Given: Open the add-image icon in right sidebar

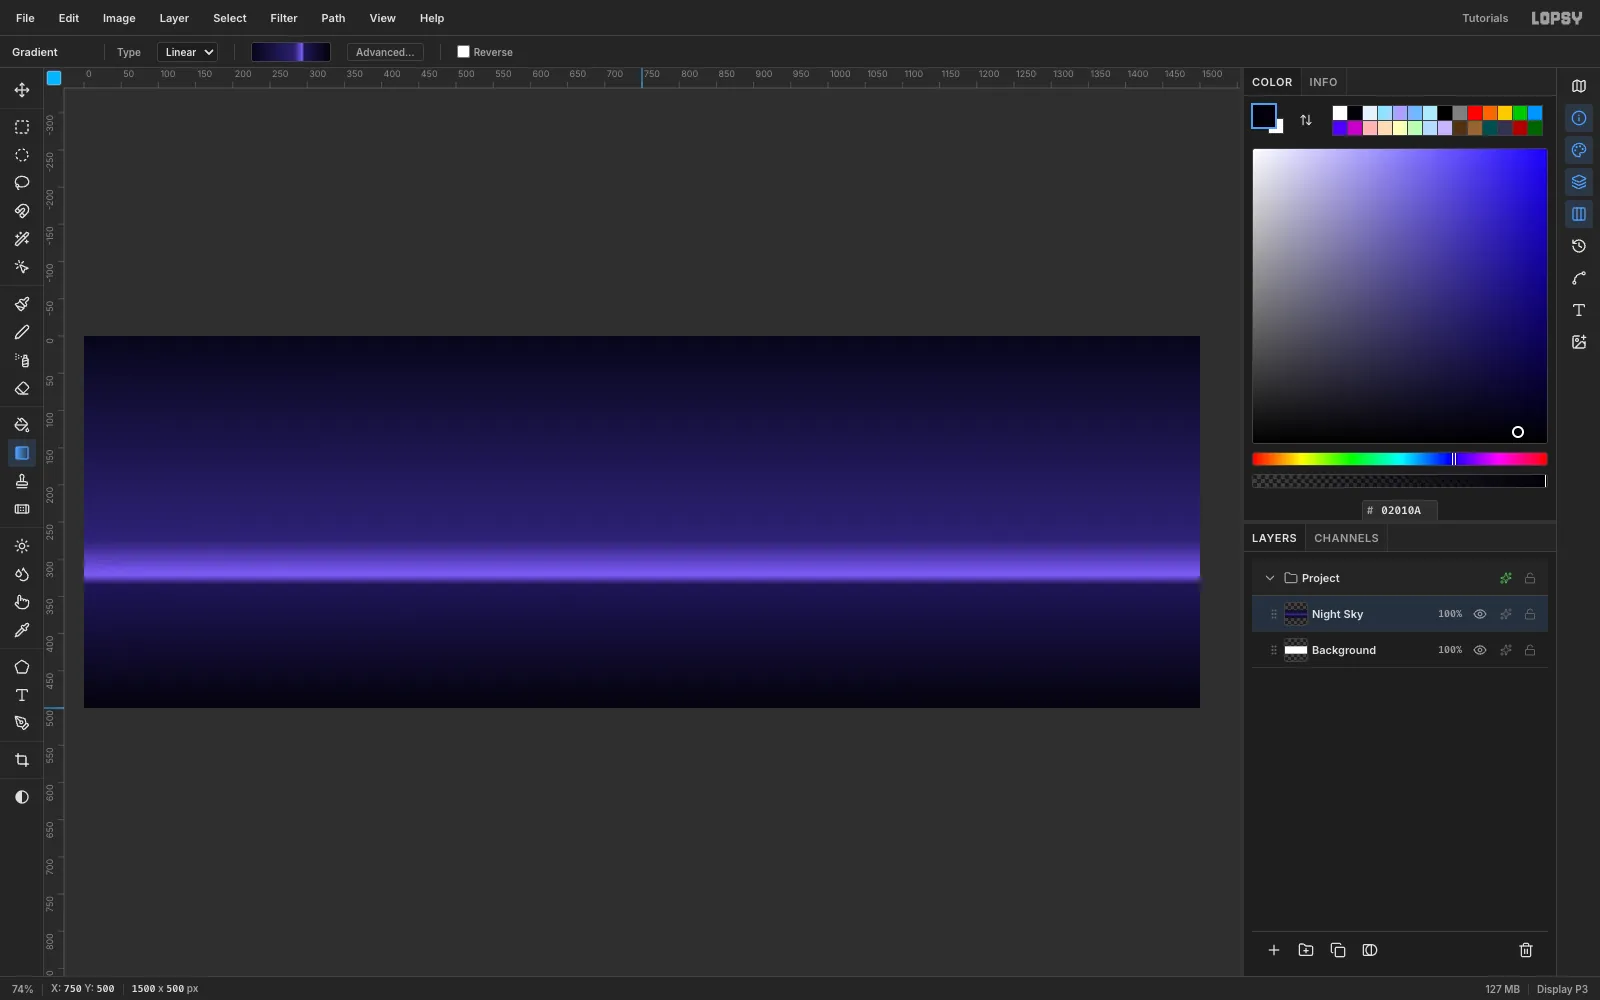Looking at the screenshot, I should (1579, 342).
